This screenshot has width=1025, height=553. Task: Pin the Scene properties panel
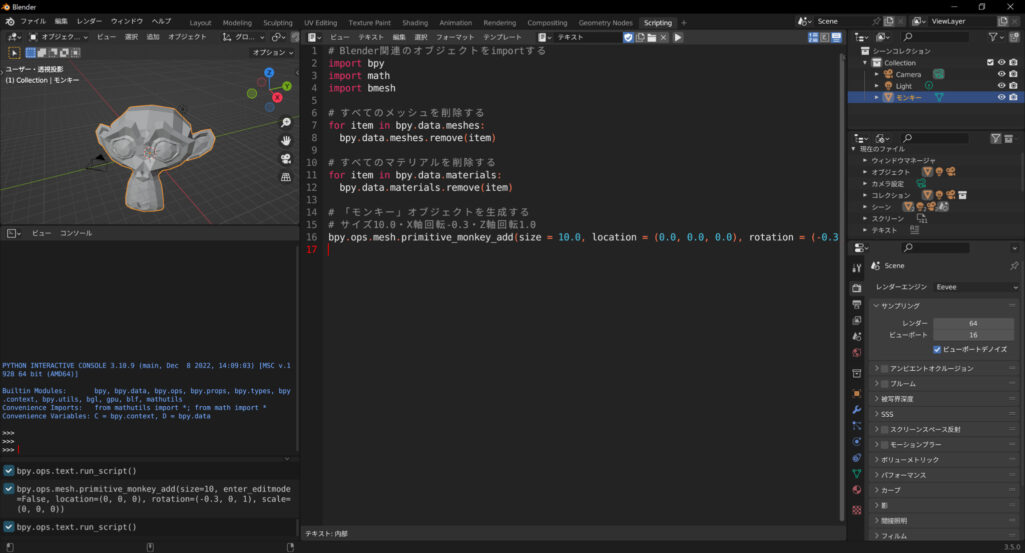tap(1014, 266)
